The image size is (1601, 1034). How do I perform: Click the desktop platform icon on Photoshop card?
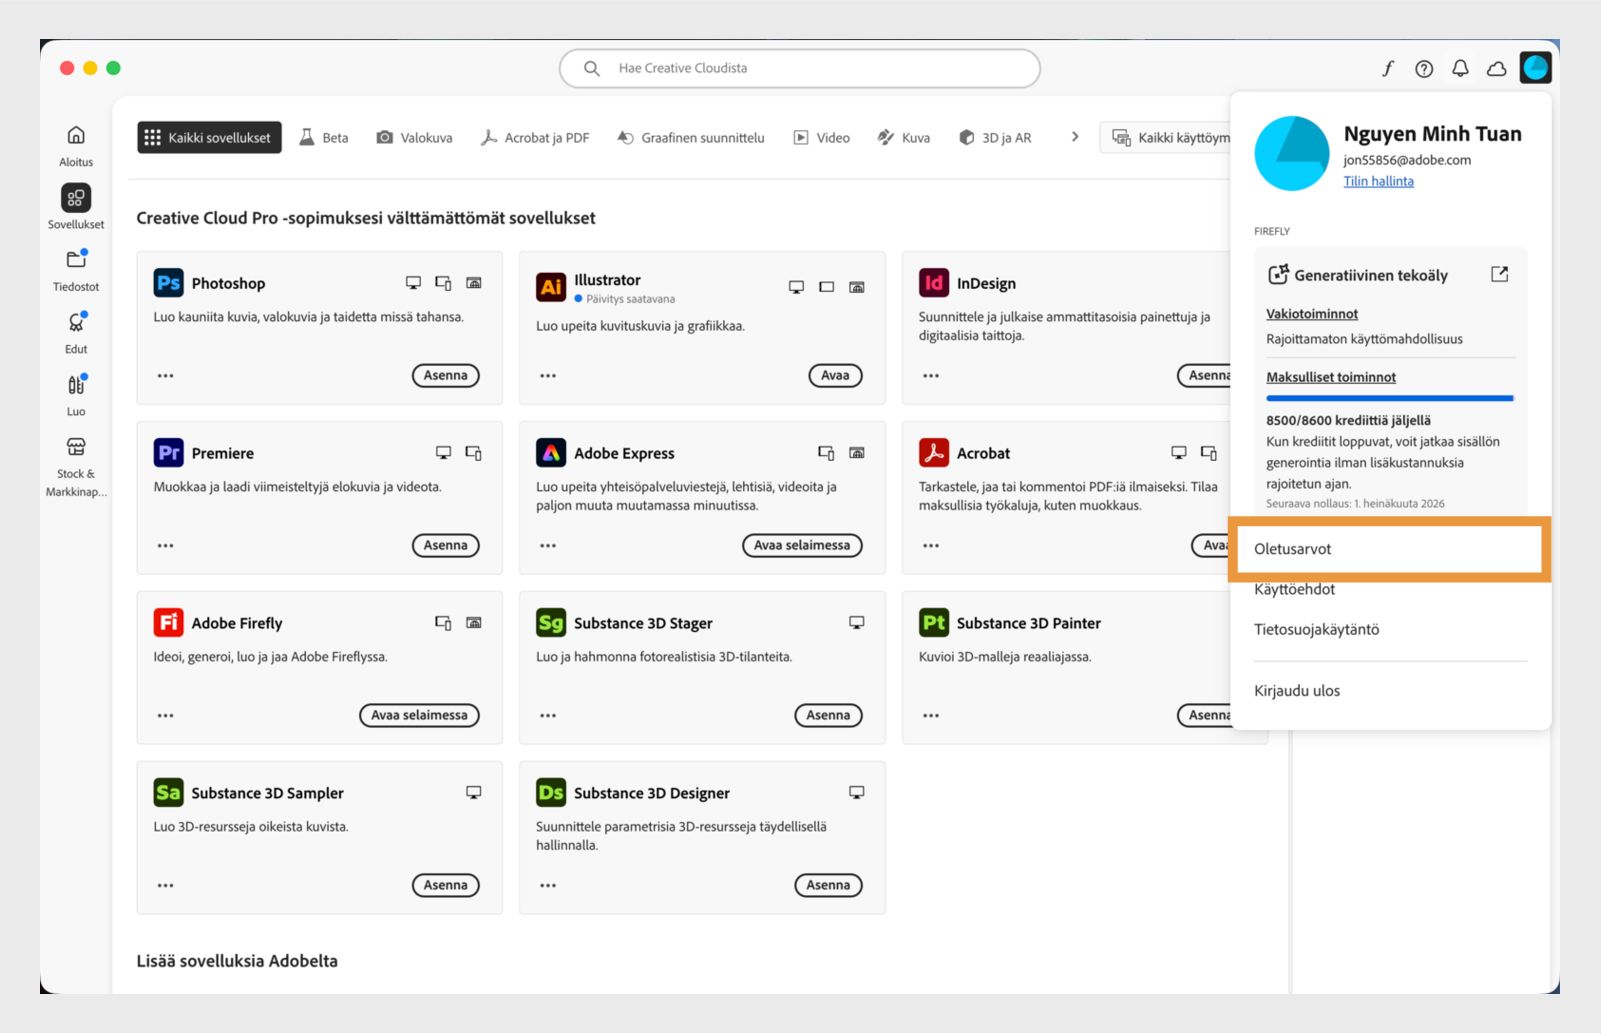[413, 283]
